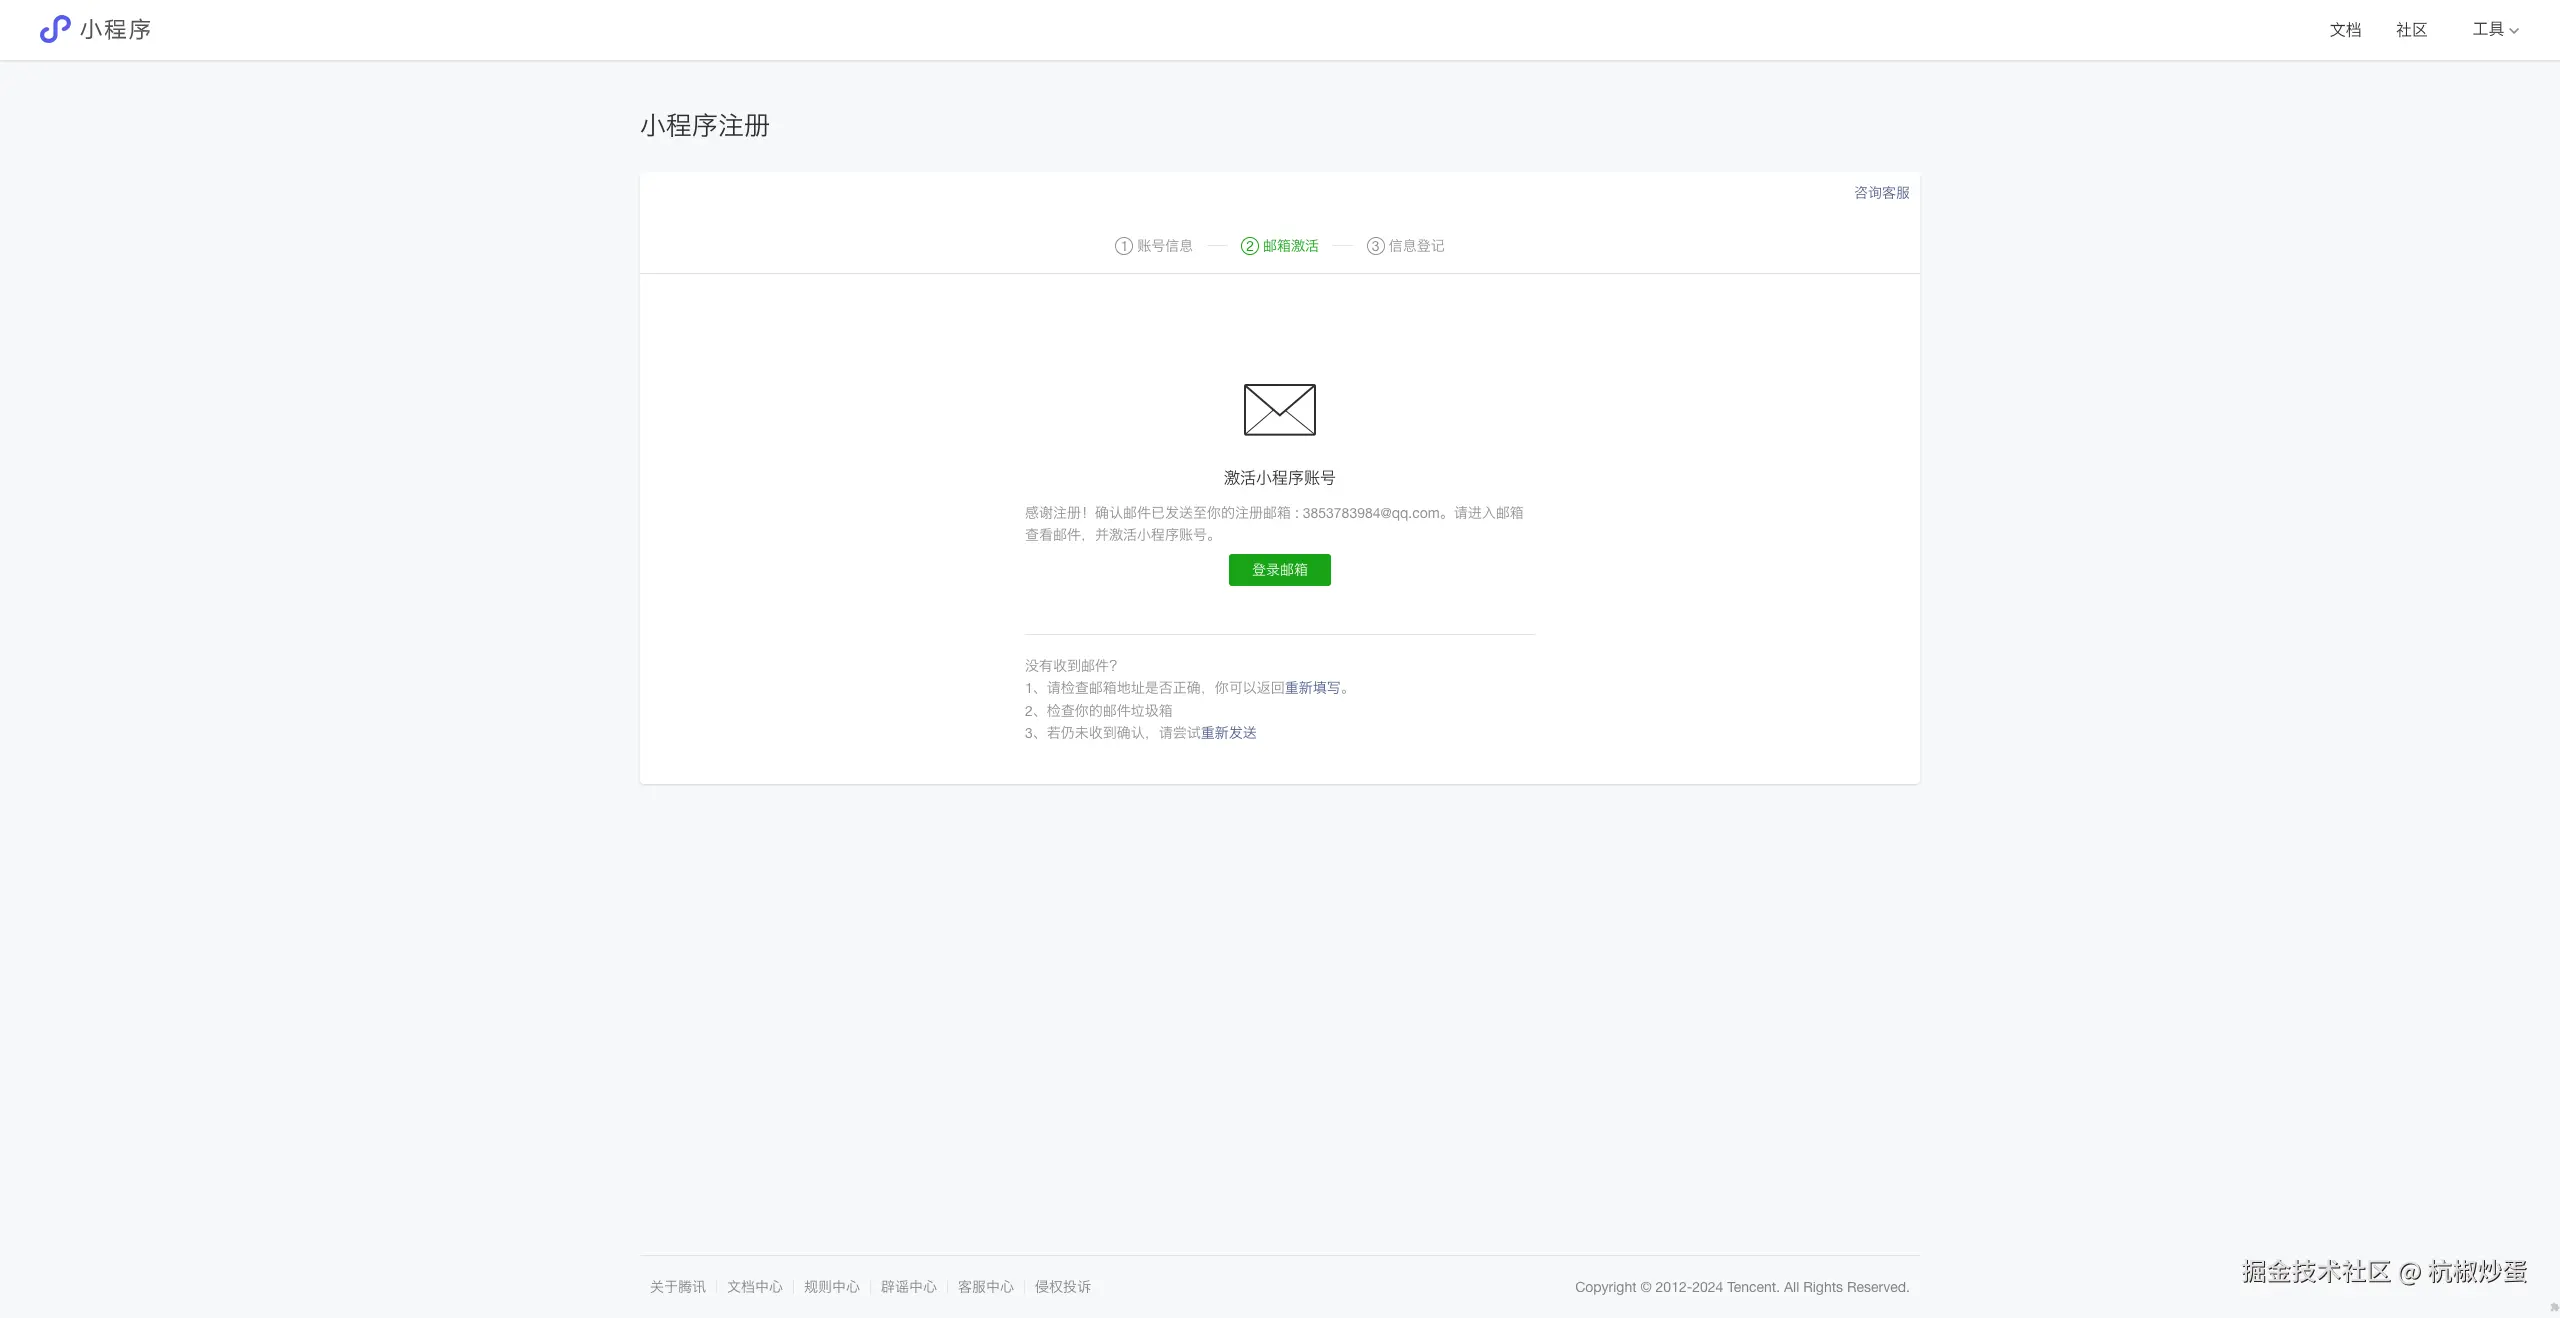Click step 3 信息登记 circle icon
This screenshot has width=2560, height=1318.
(1375, 246)
